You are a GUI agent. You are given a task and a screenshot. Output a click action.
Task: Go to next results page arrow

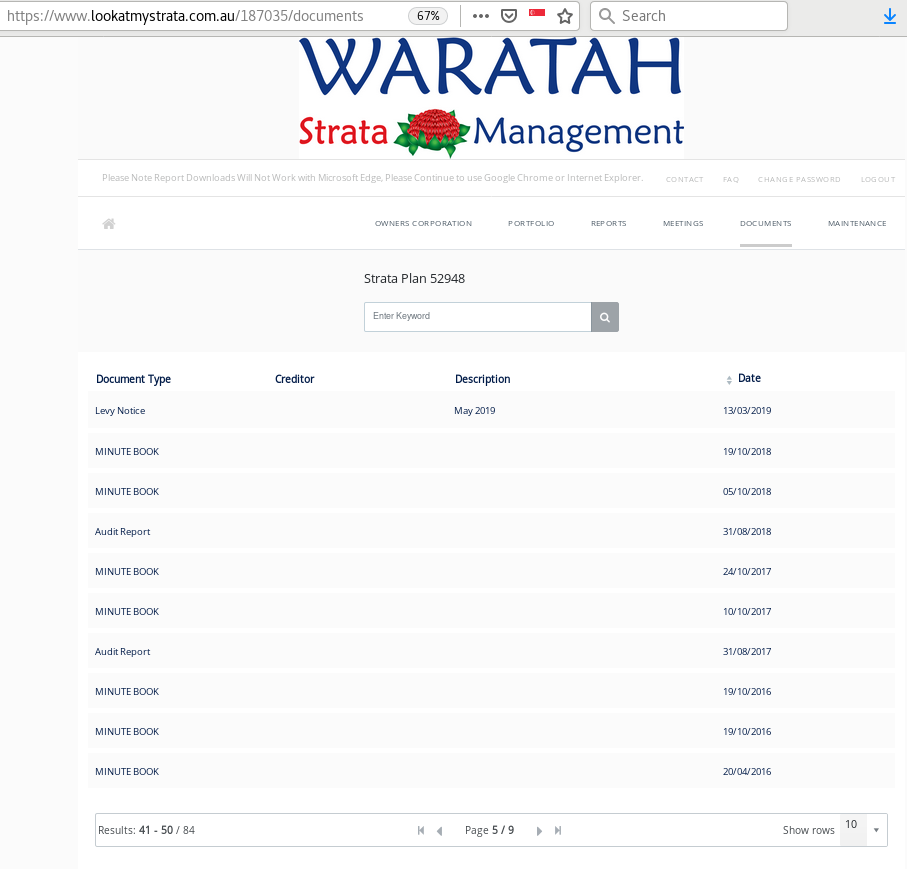click(x=539, y=831)
